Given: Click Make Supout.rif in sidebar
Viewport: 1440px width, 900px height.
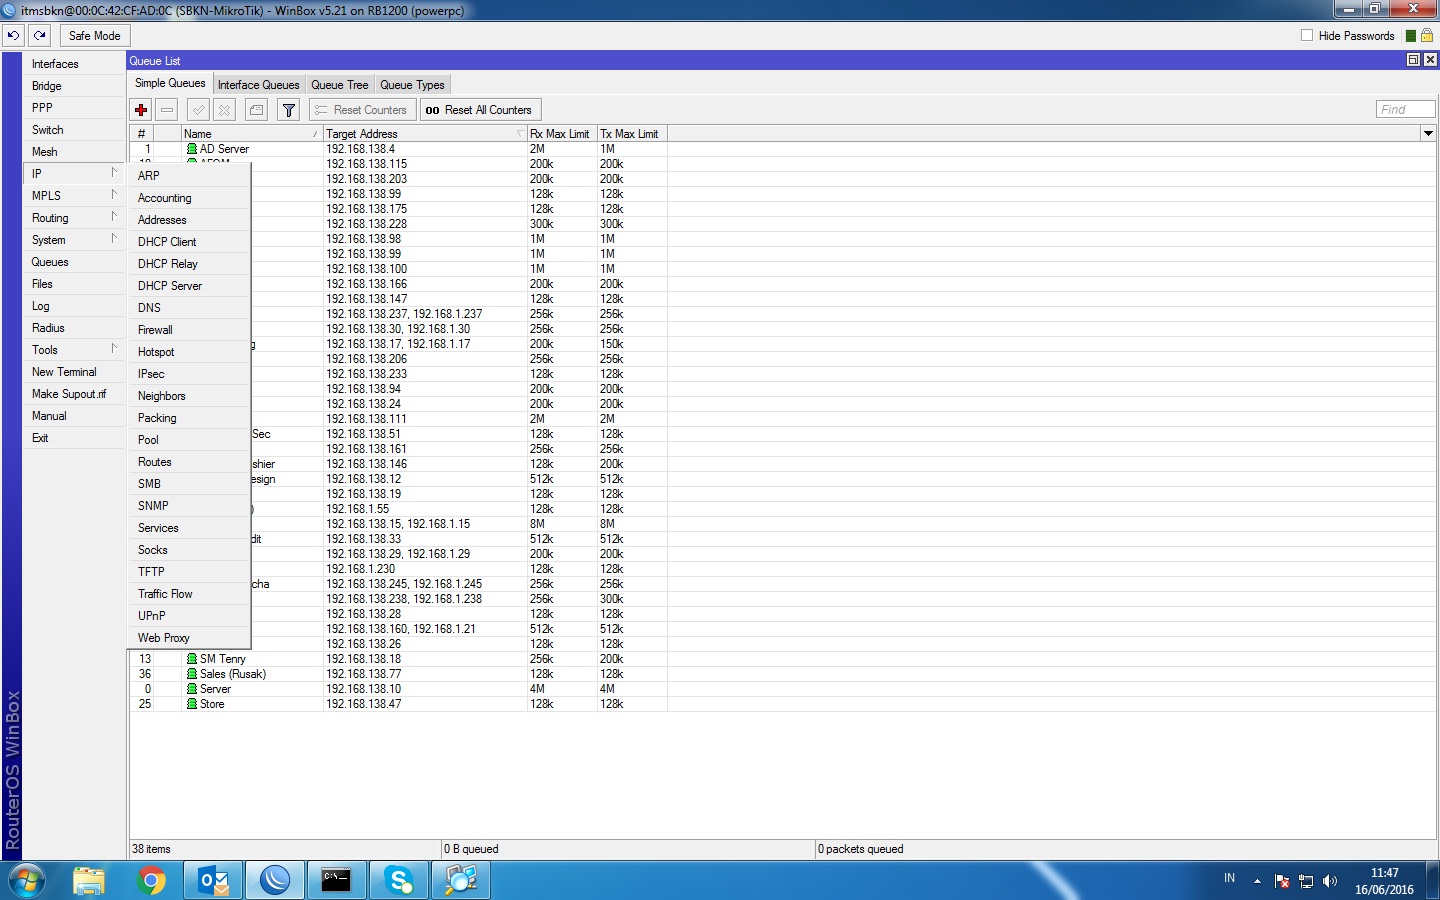Looking at the screenshot, I should 75,394.
